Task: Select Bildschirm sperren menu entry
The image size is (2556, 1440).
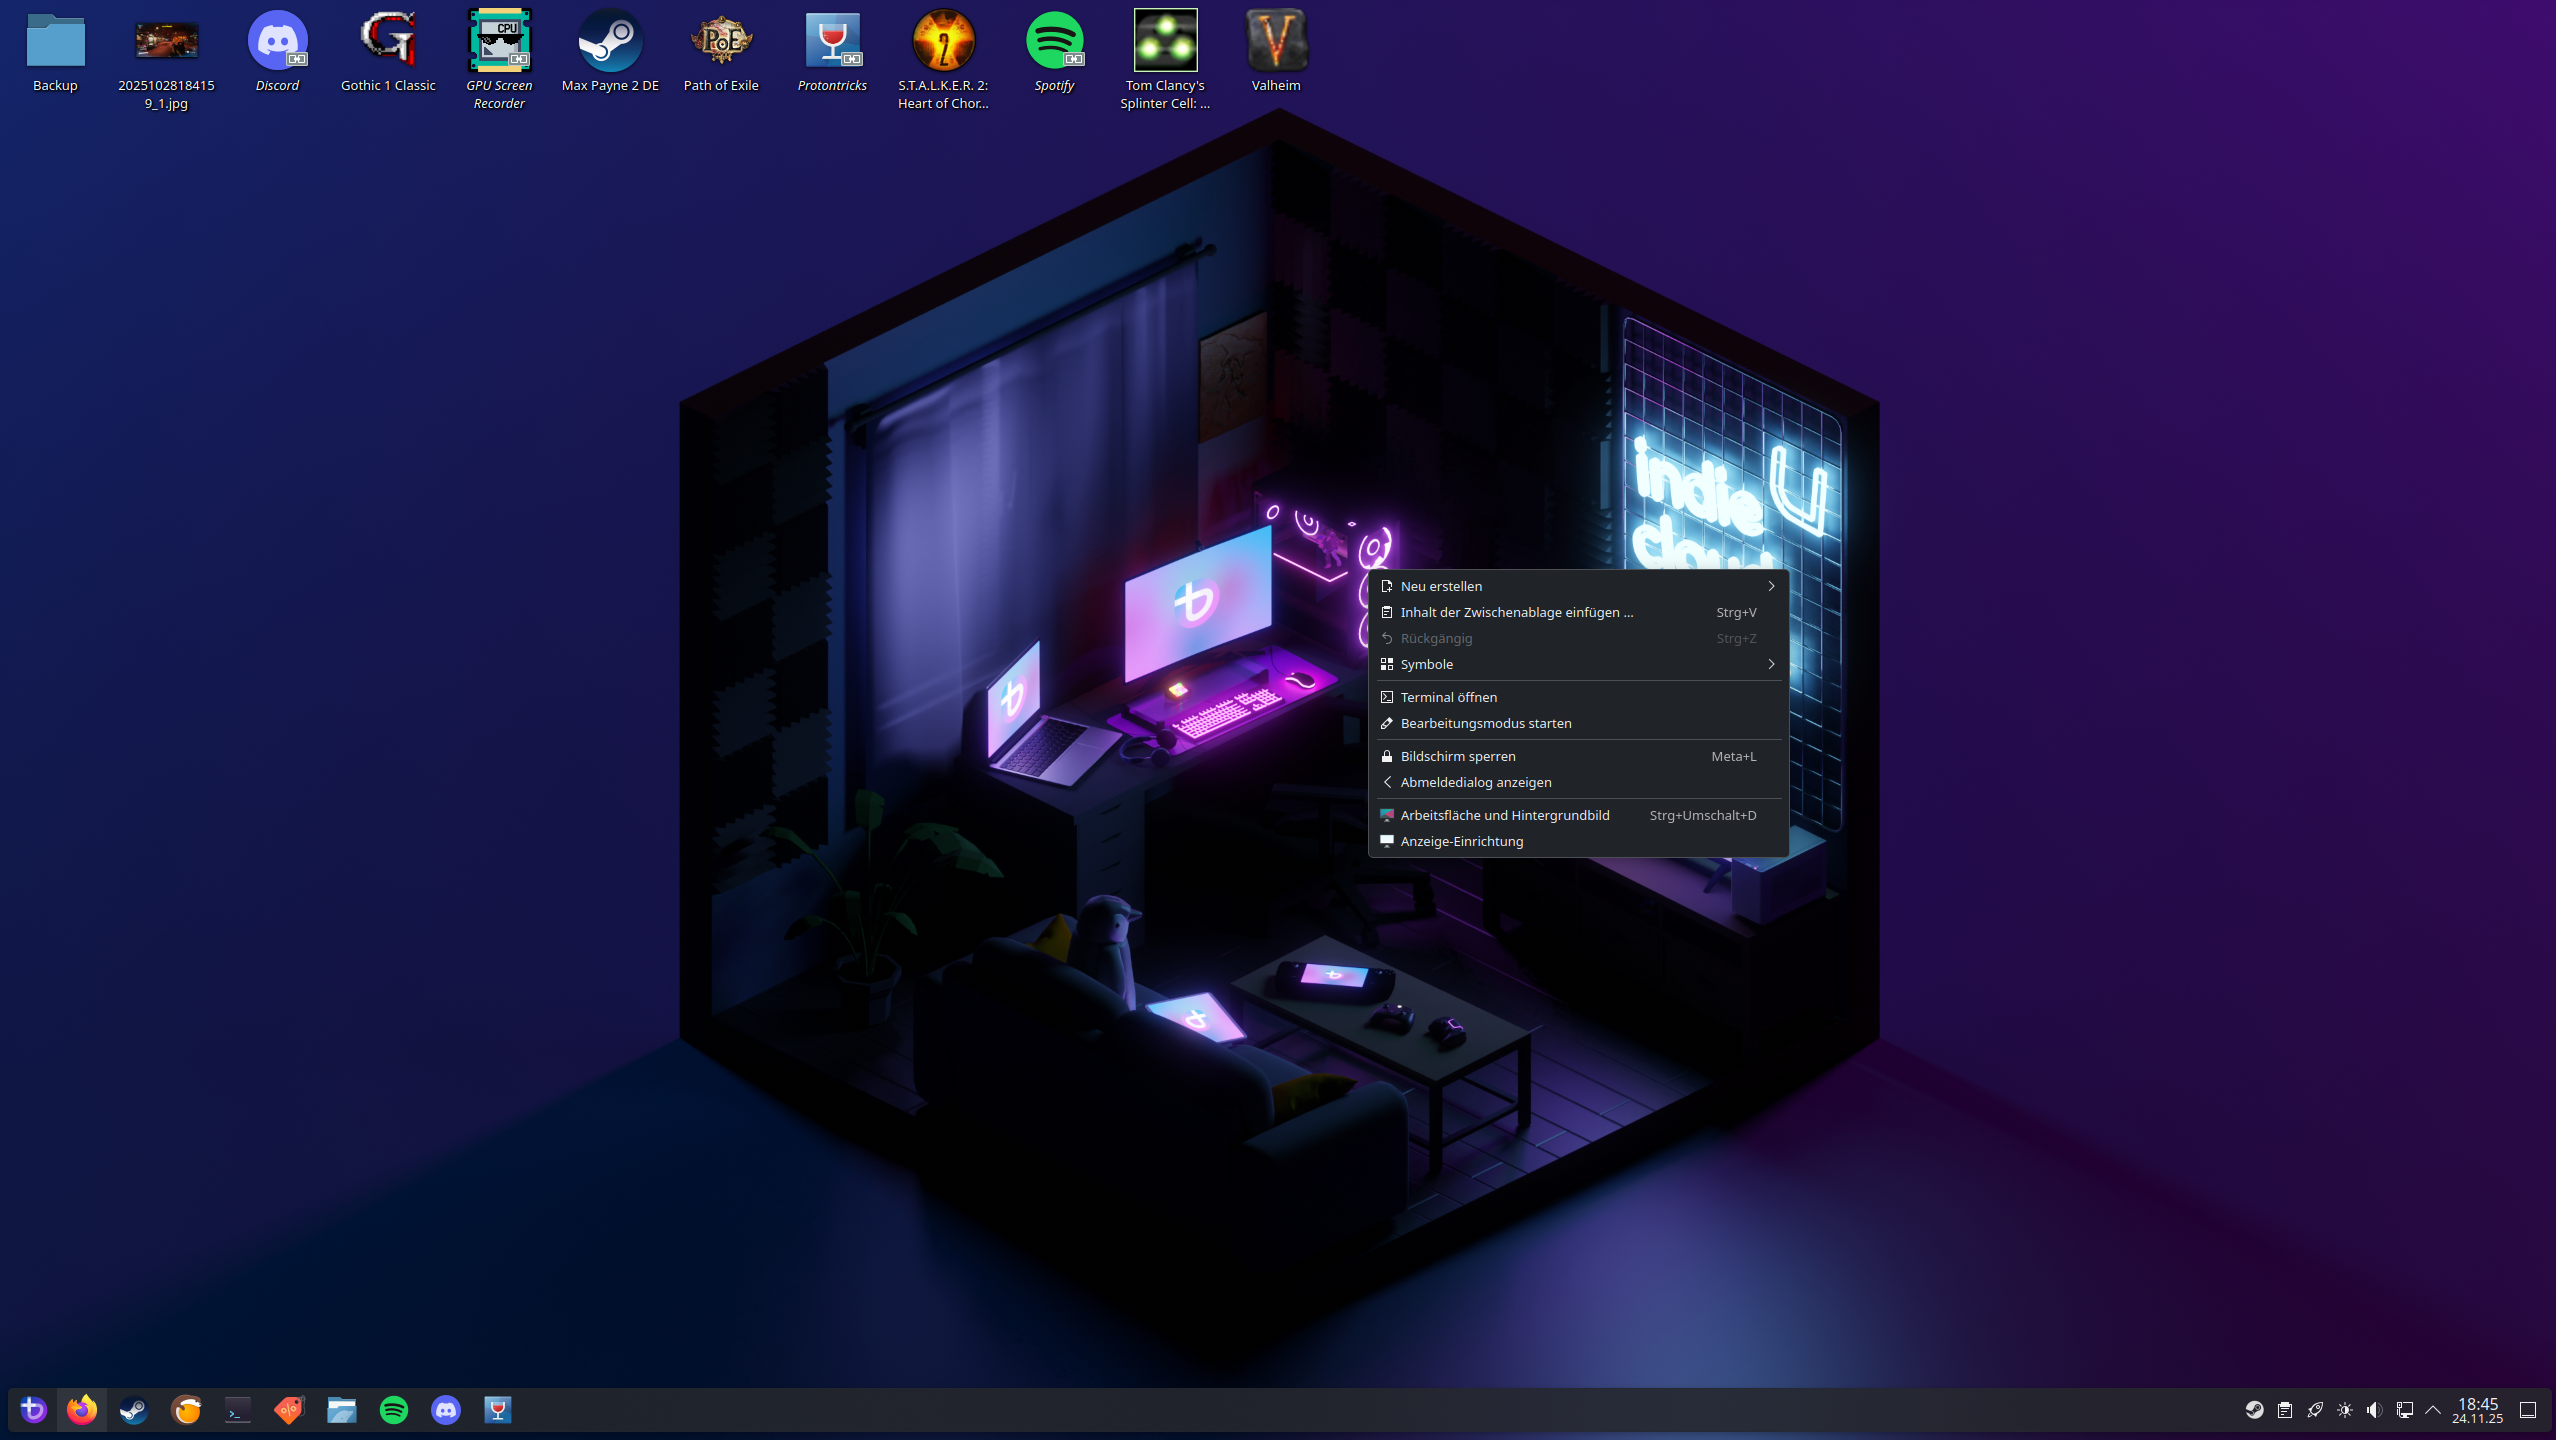Action: pyautogui.click(x=1458, y=756)
